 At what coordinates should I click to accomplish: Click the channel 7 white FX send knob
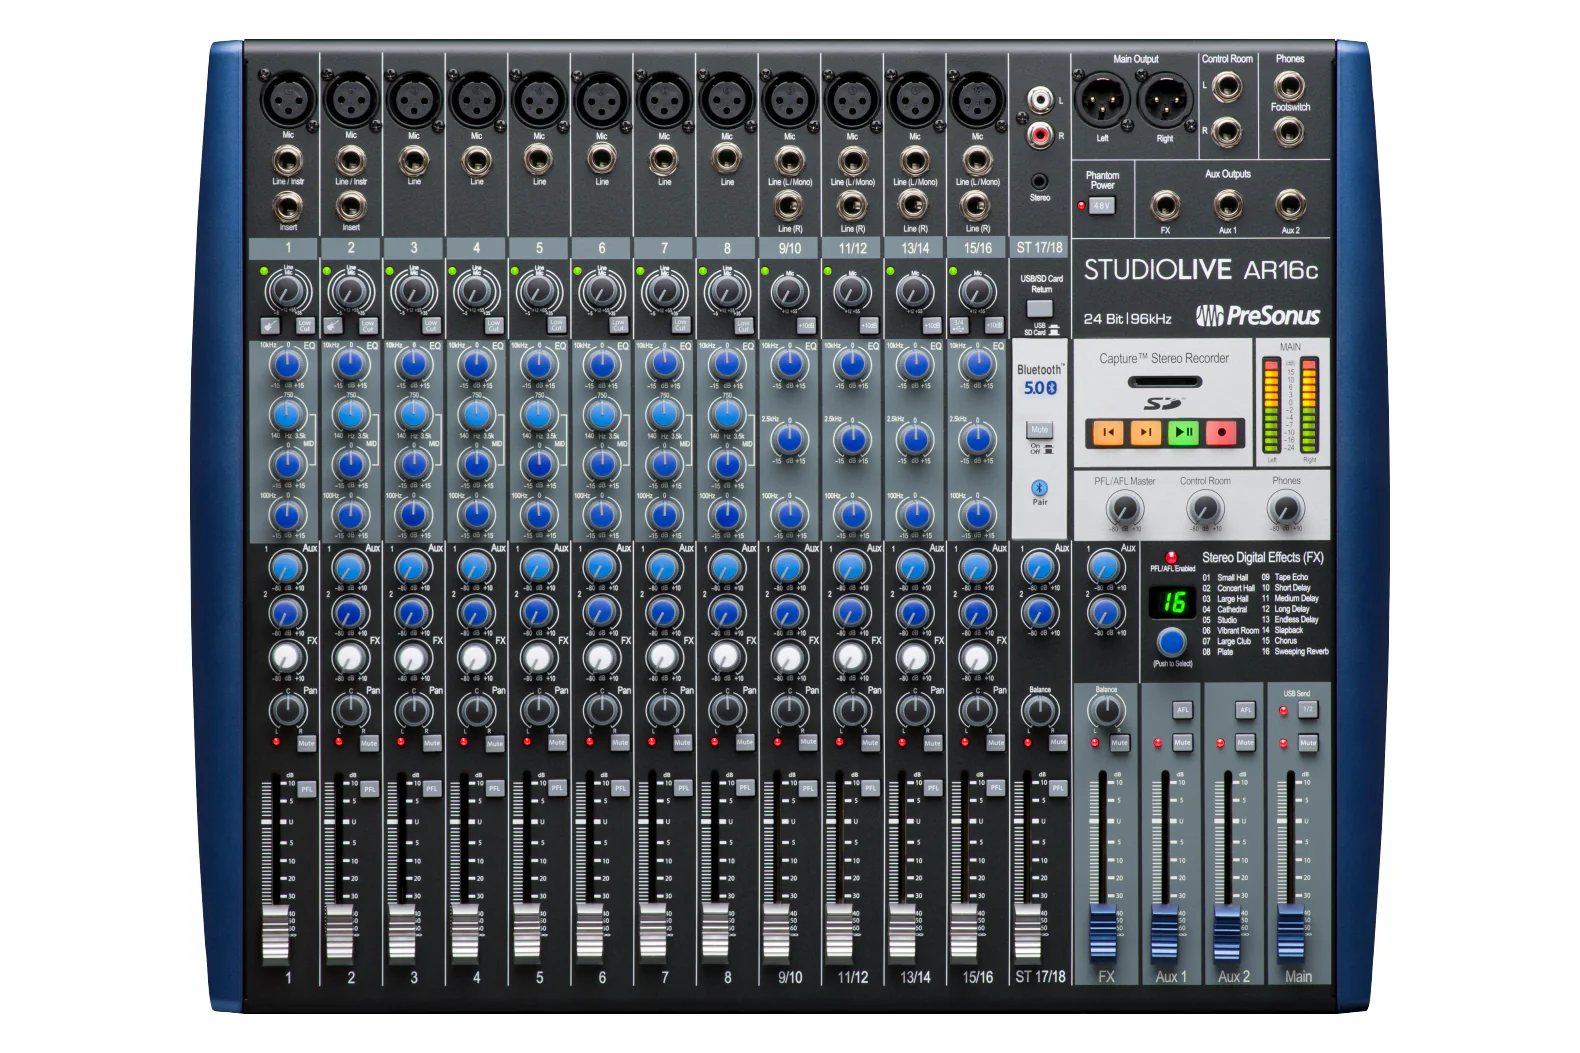[x=664, y=657]
